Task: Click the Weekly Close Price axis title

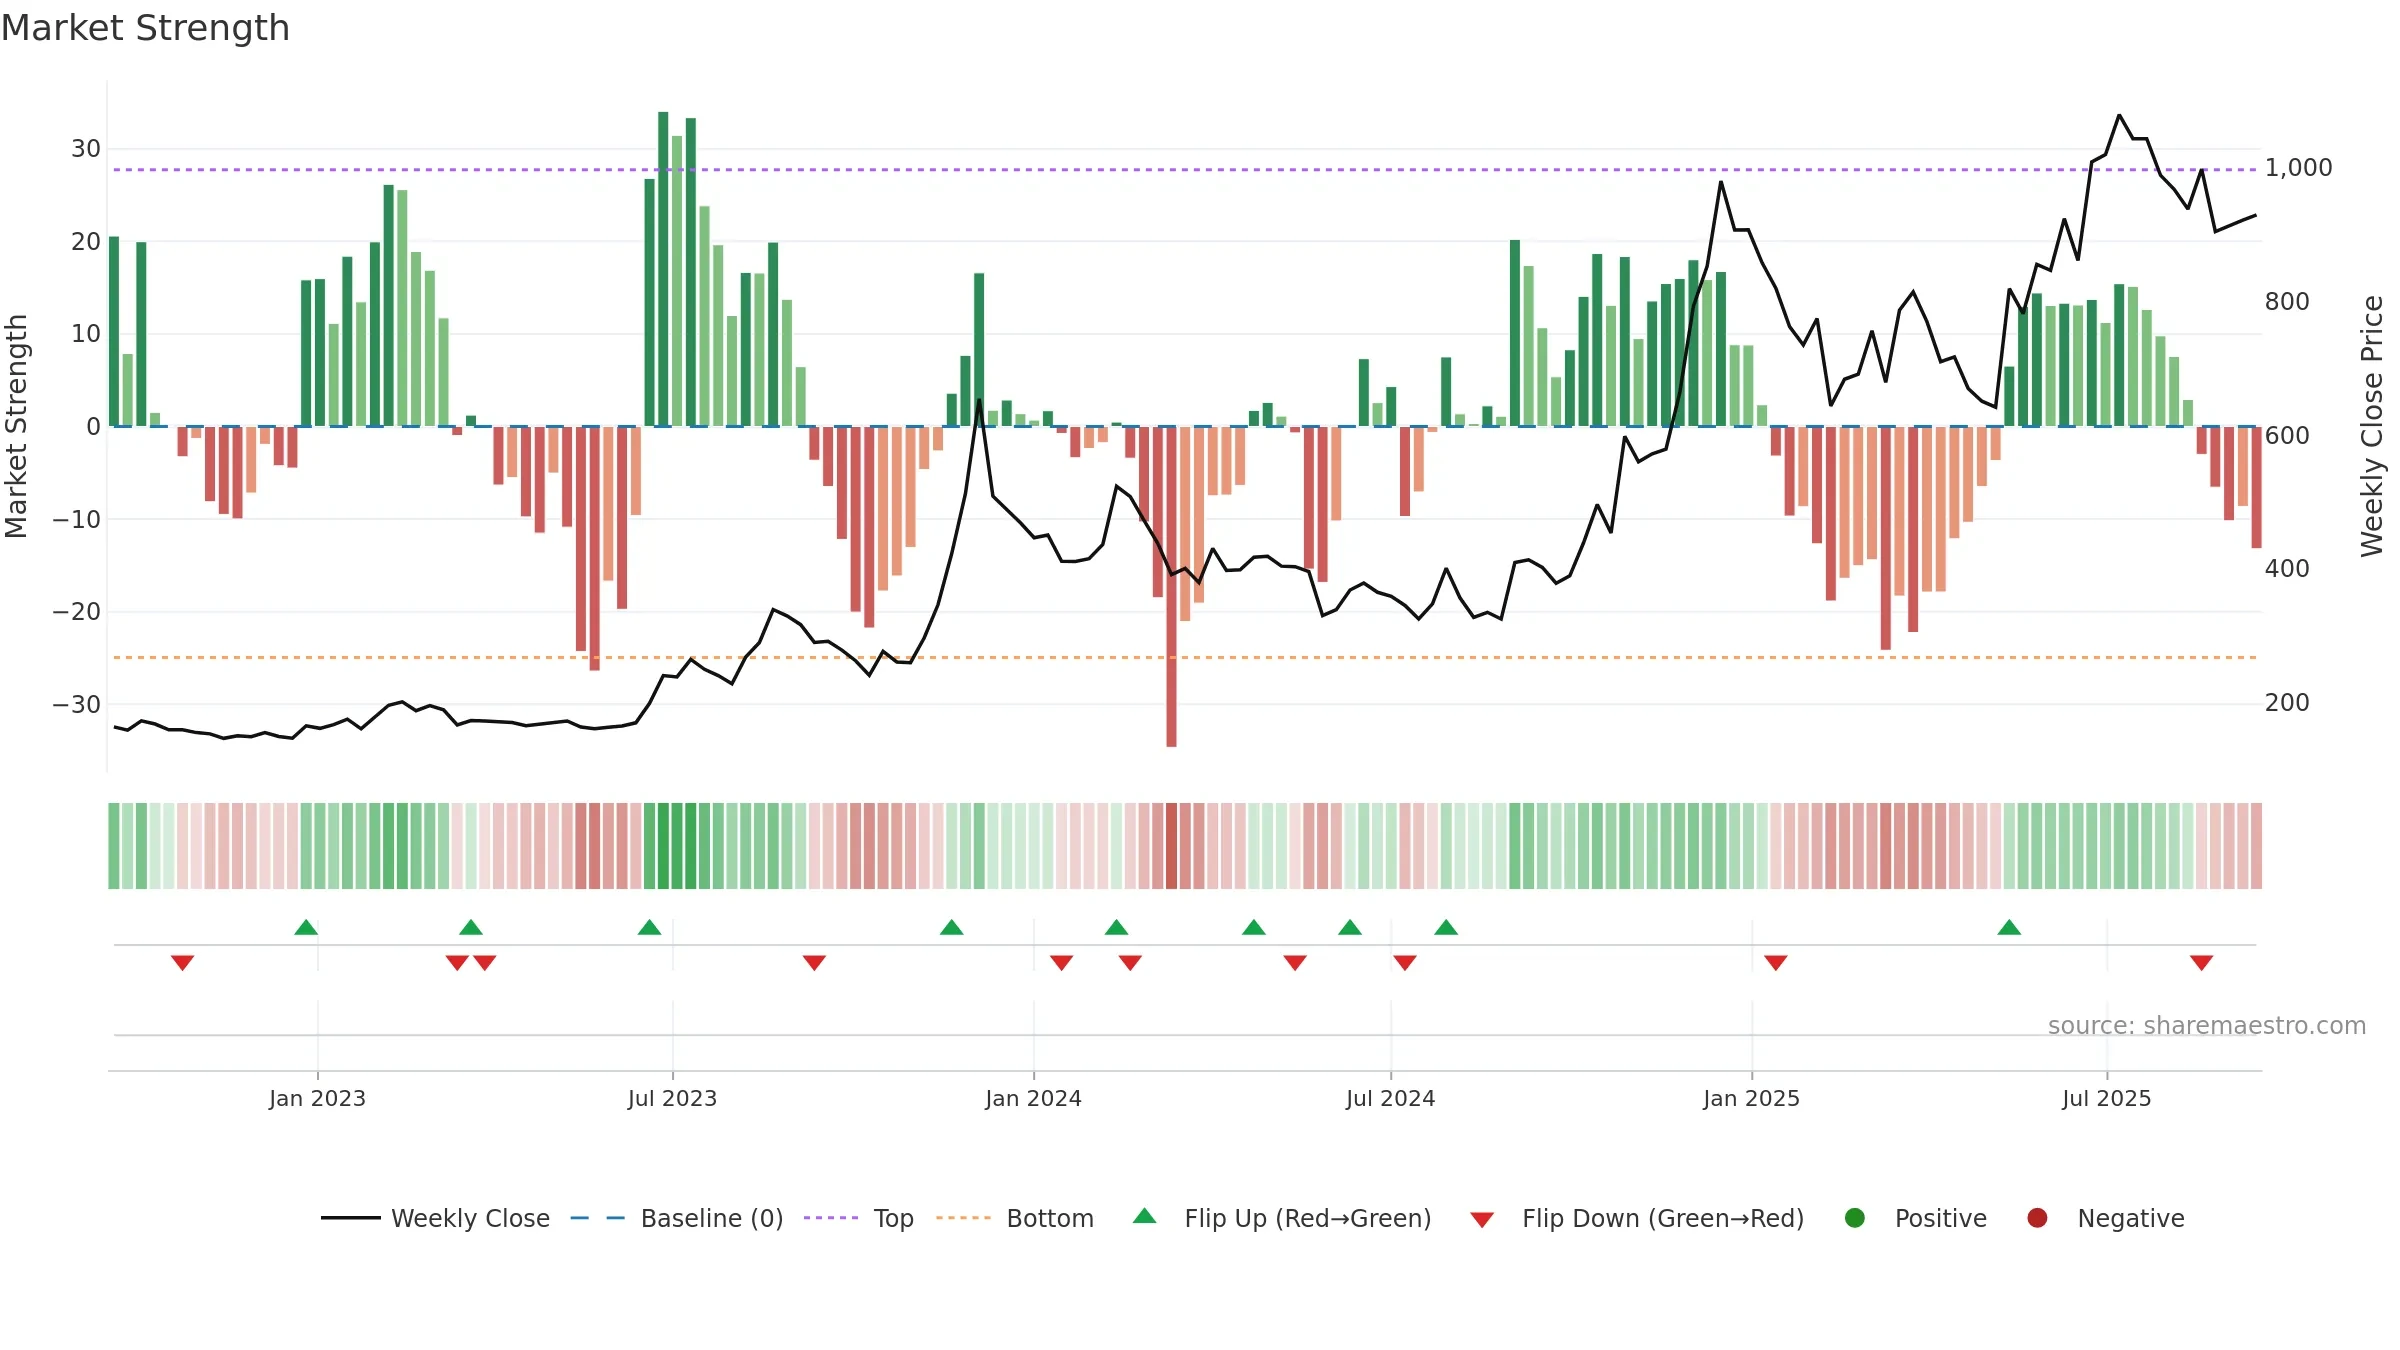Action: 2372,426
